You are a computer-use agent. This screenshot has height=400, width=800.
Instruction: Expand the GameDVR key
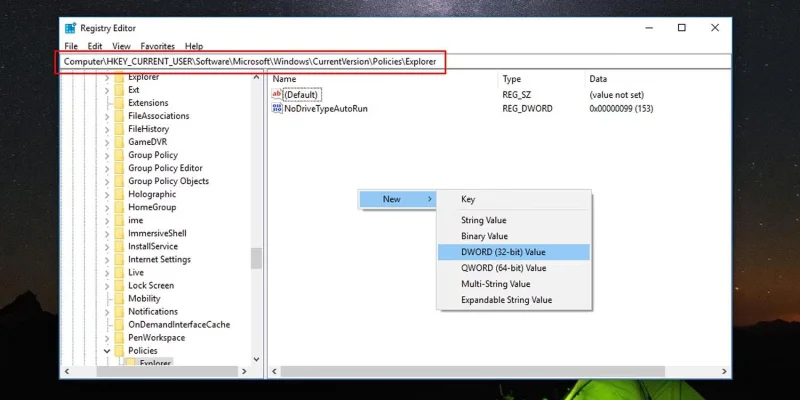(107, 142)
